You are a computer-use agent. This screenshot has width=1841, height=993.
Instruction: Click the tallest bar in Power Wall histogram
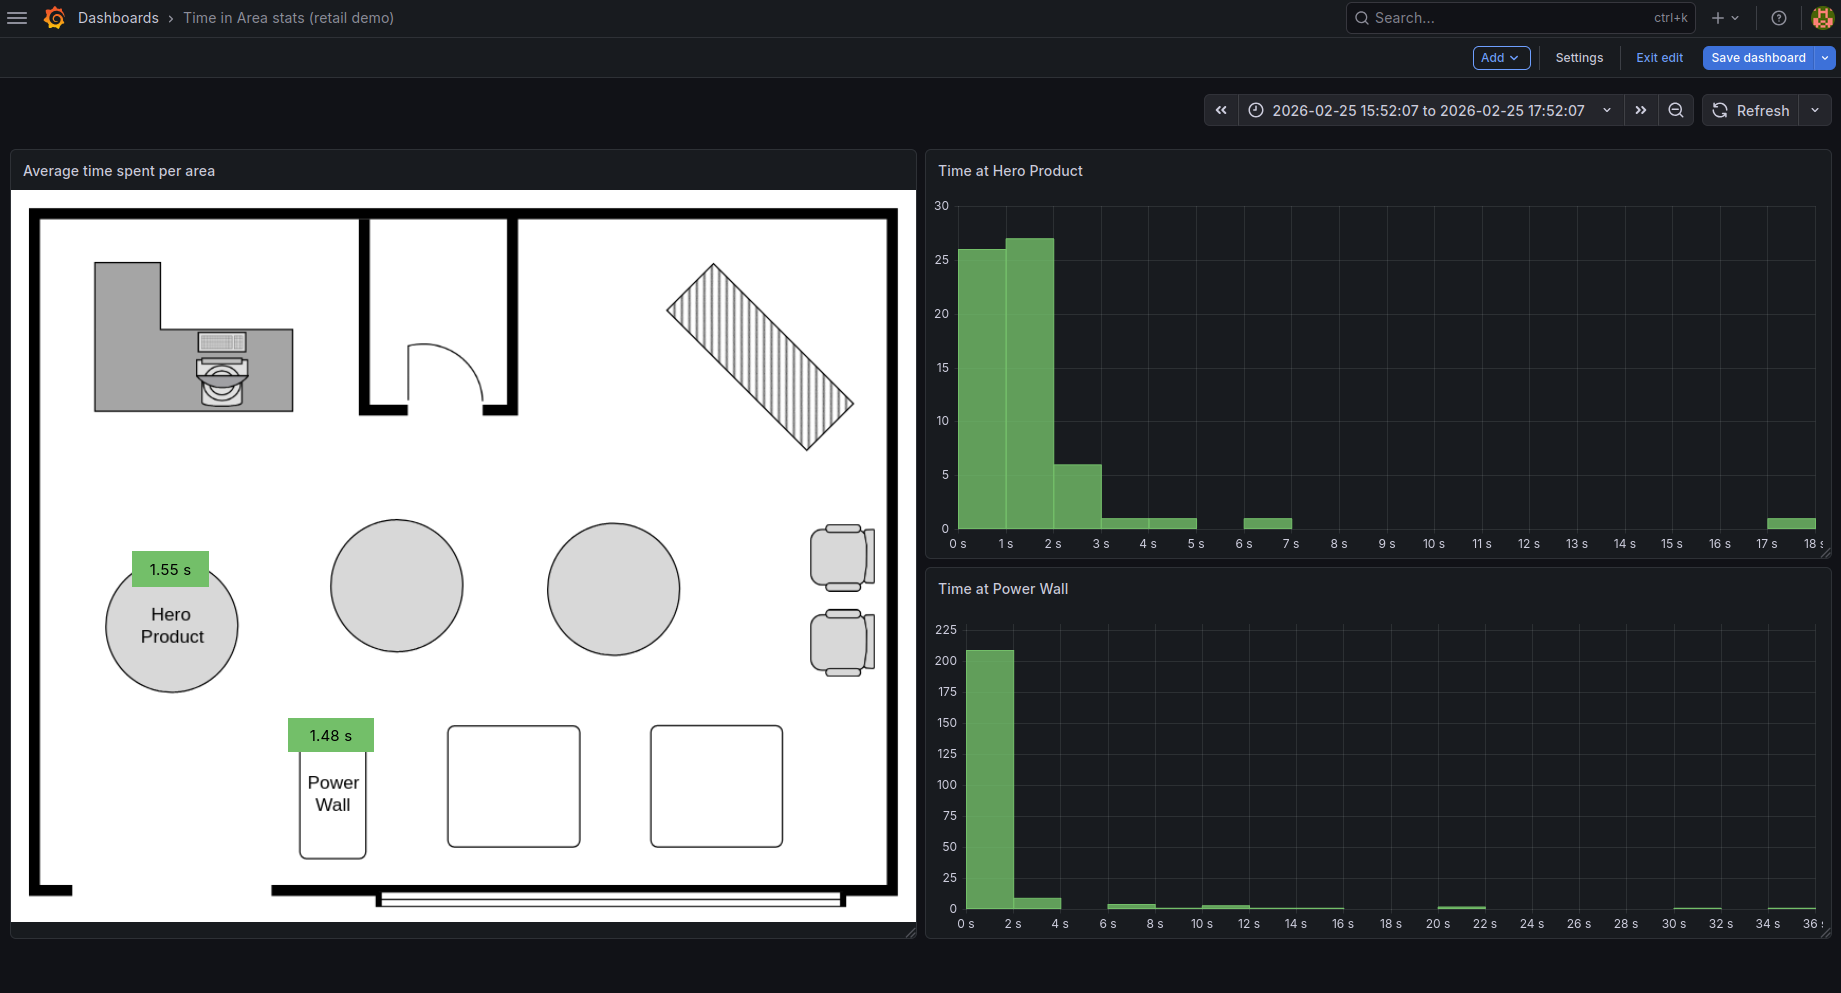(990, 779)
